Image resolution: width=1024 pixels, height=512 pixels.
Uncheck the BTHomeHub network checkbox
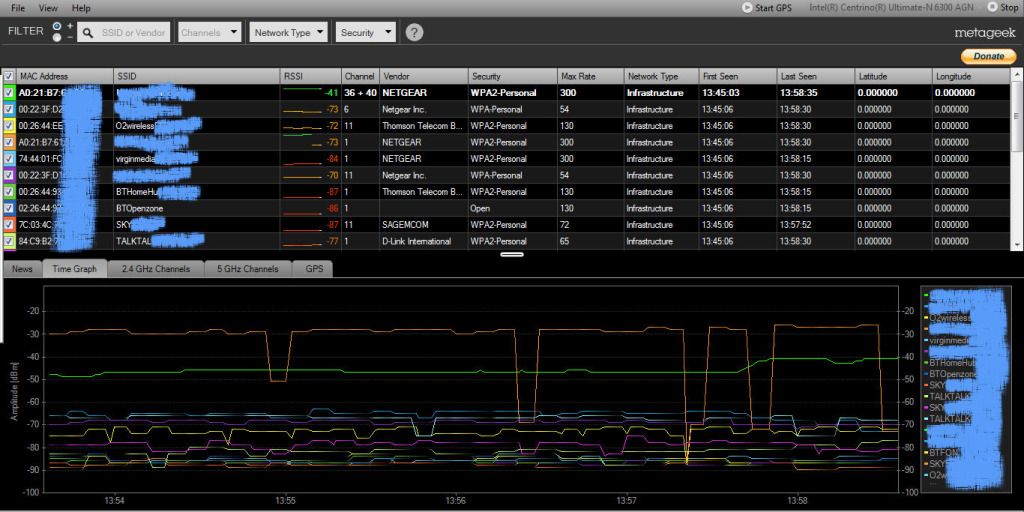(x=8, y=191)
